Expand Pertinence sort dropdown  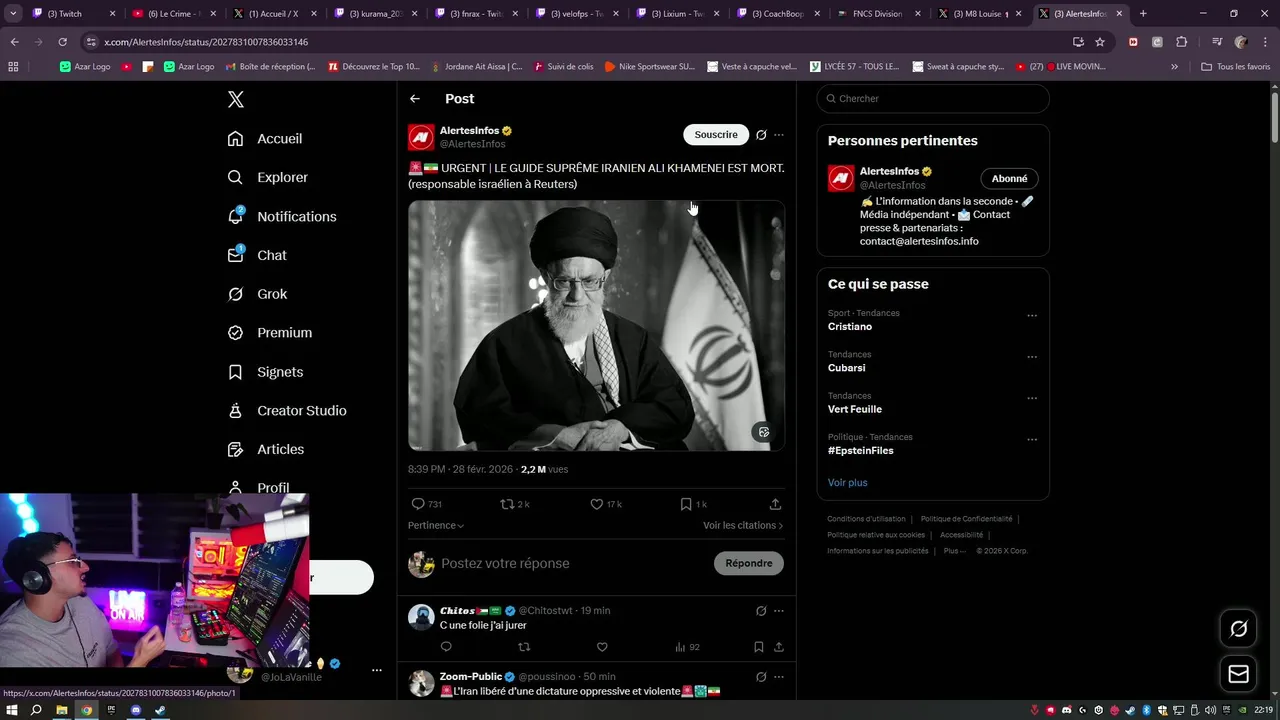(436, 525)
